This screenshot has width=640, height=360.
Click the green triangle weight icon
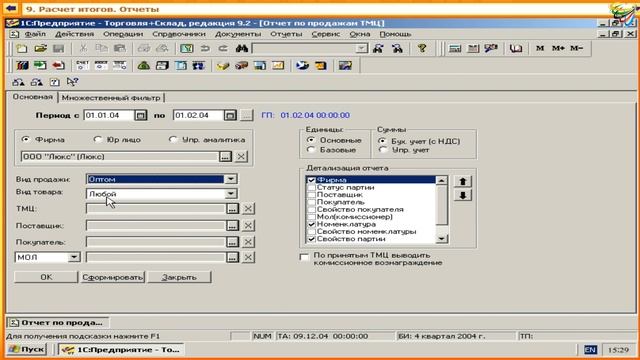[x=144, y=65]
